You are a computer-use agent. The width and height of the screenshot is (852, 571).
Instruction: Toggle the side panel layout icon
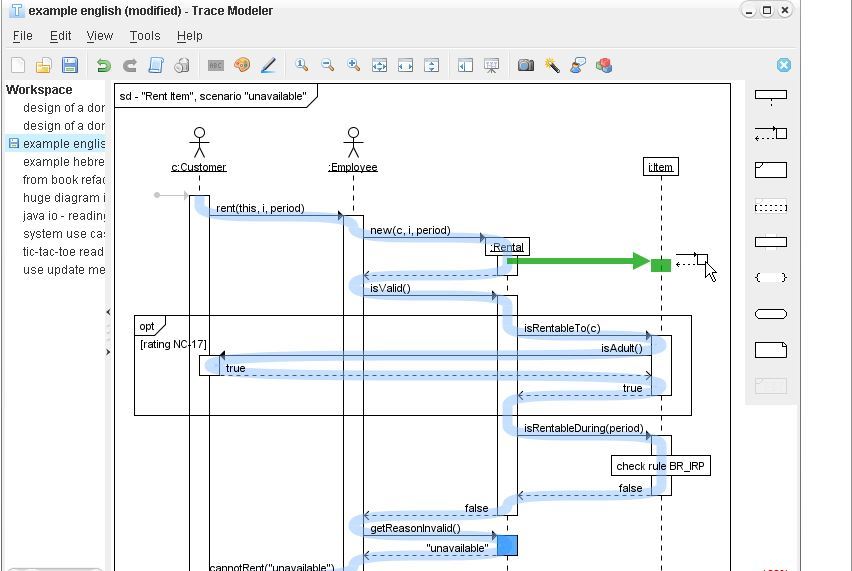(465, 66)
